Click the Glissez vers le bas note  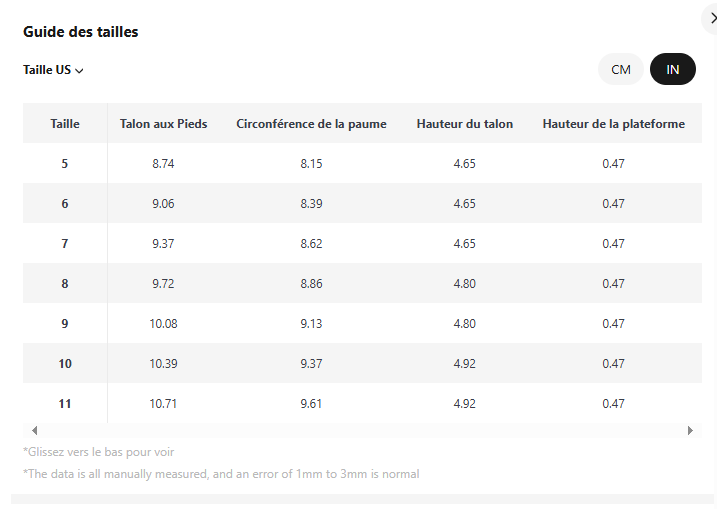click(x=98, y=452)
